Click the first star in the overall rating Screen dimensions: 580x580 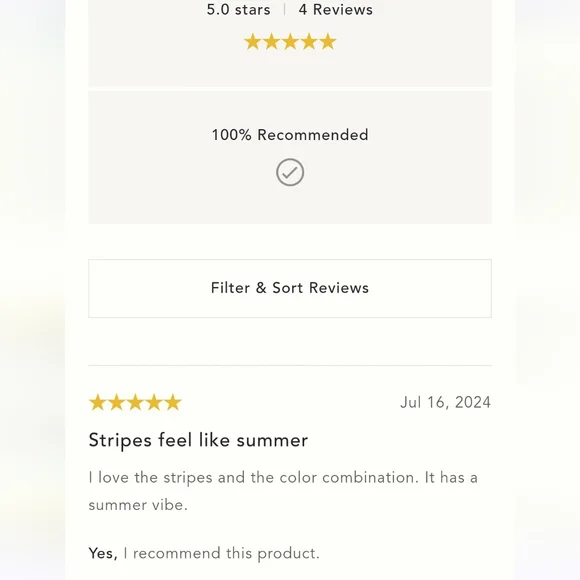pyautogui.click(x=253, y=41)
